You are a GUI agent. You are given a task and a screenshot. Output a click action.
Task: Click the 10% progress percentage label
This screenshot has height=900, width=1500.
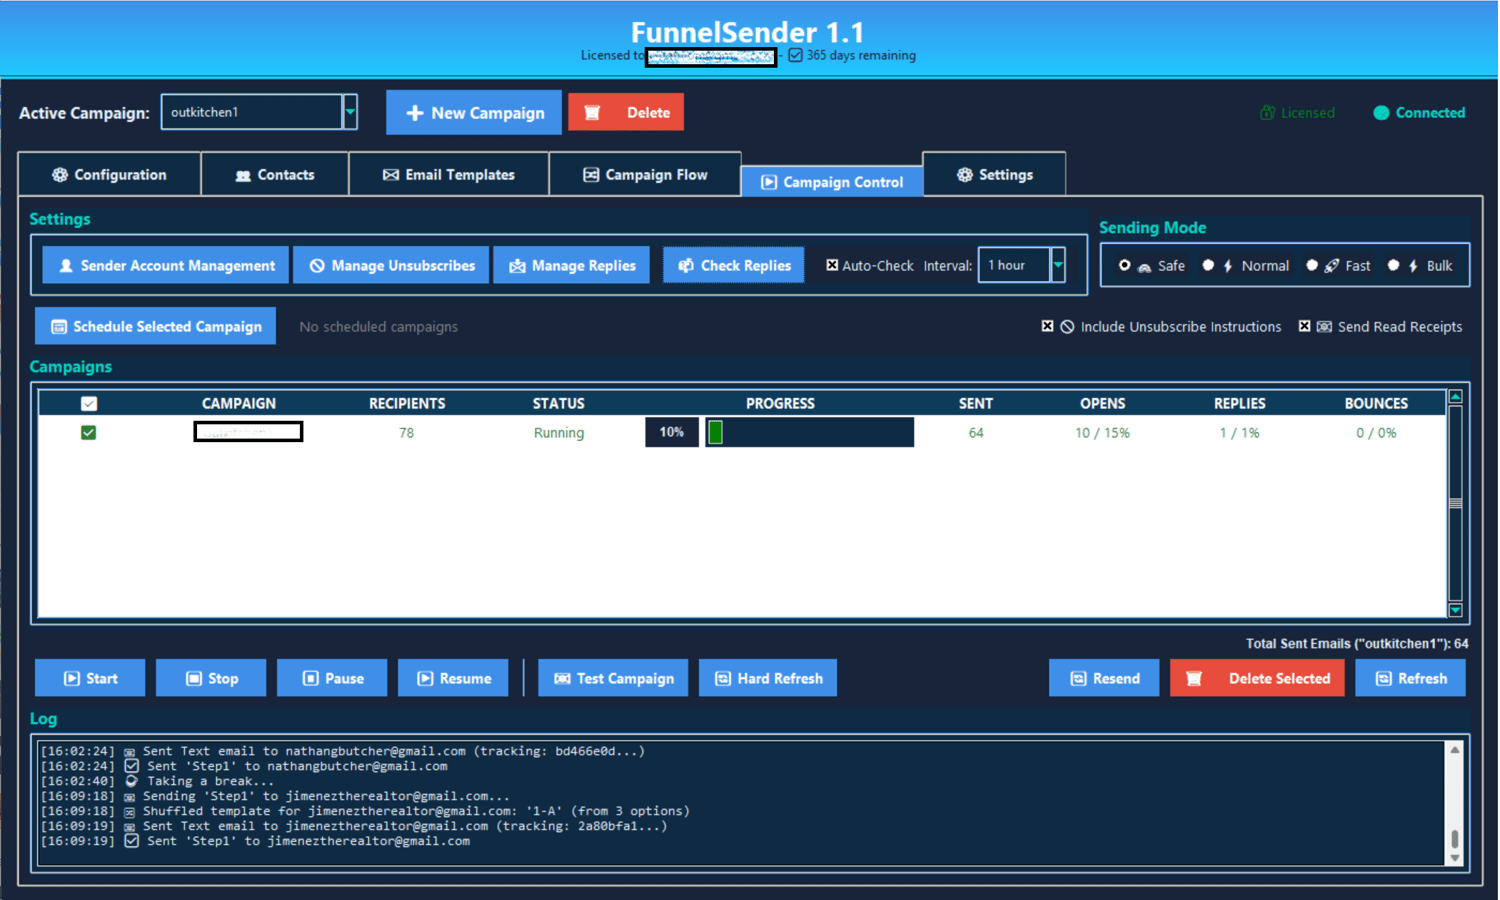click(672, 432)
